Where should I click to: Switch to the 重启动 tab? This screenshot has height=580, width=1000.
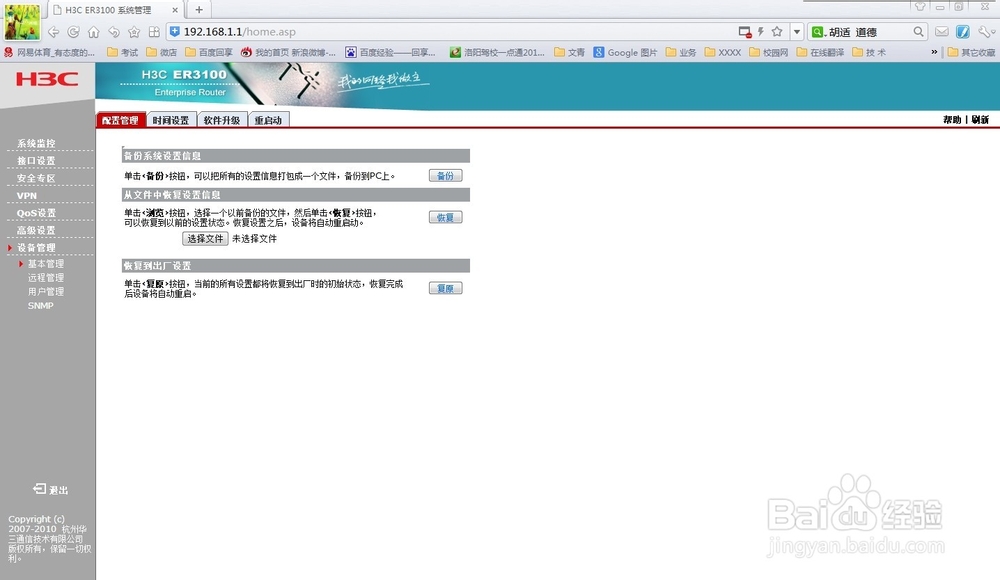click(268, 120)
